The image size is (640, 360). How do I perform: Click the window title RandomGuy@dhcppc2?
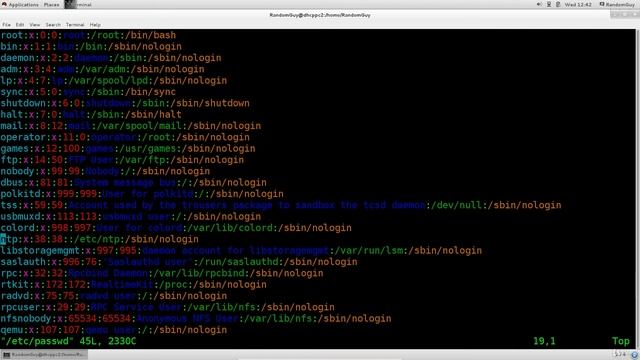click(x=320, y=15)
